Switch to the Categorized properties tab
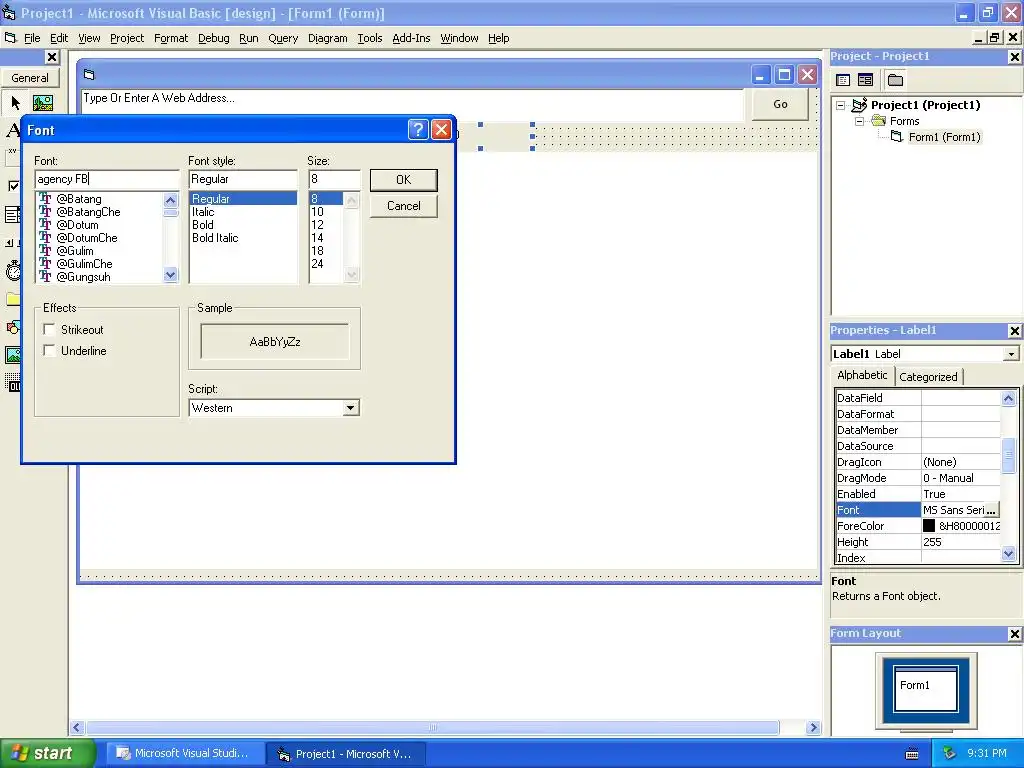Image resolution: width=1024 pixels, height=768 pixels. (928, 377)
